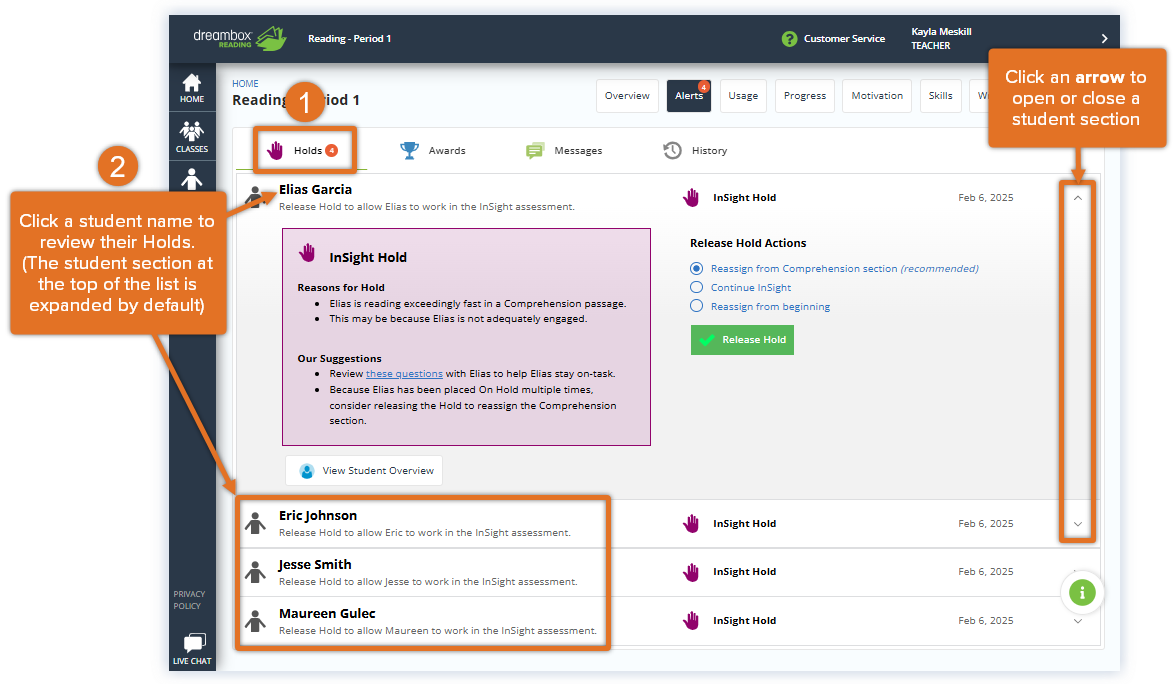Click the HOME breadcrumb link
Viewport: 1175px width, 684px height.
point(245,84)
